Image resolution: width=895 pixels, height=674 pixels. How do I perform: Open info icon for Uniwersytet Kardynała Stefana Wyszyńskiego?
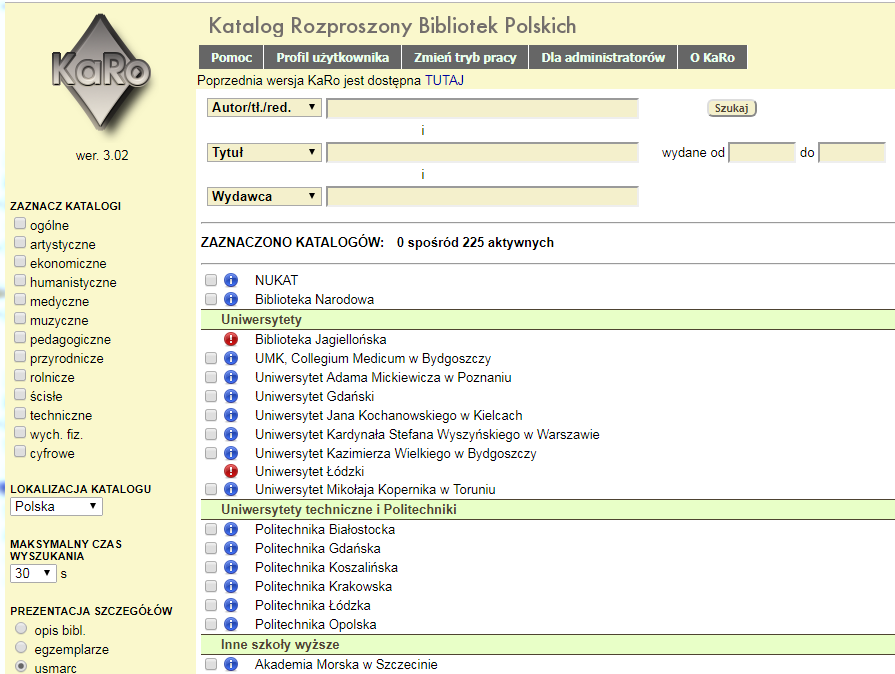point(231,434)
